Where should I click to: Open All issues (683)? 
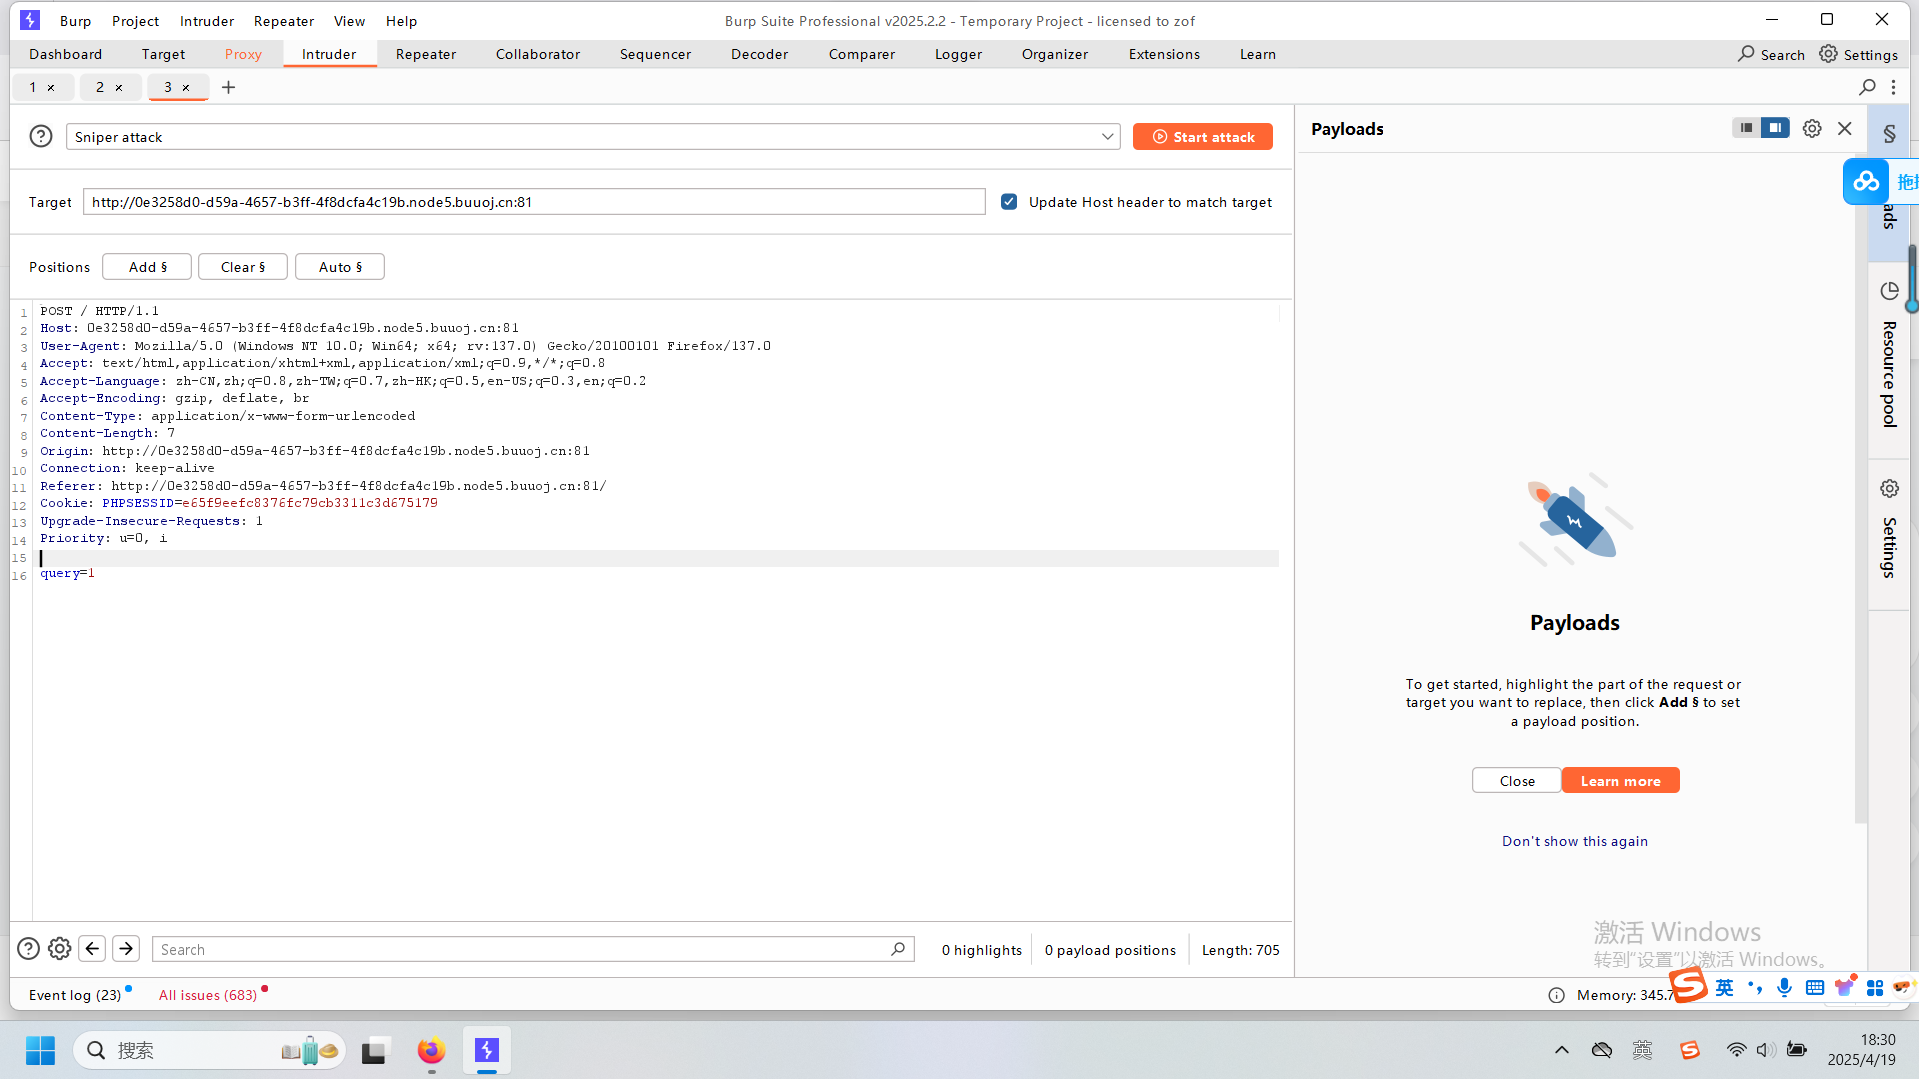click(x=208, y=995)
